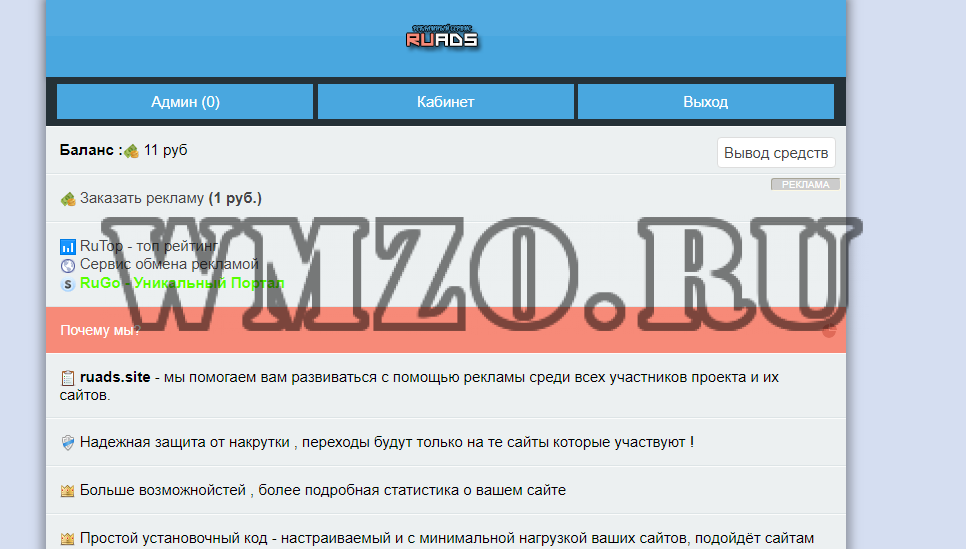This screenshot has width=966, height=549.
Task: Click the globe icon beside Сервис обмена рекламой
Action: (x=68, y=266)
